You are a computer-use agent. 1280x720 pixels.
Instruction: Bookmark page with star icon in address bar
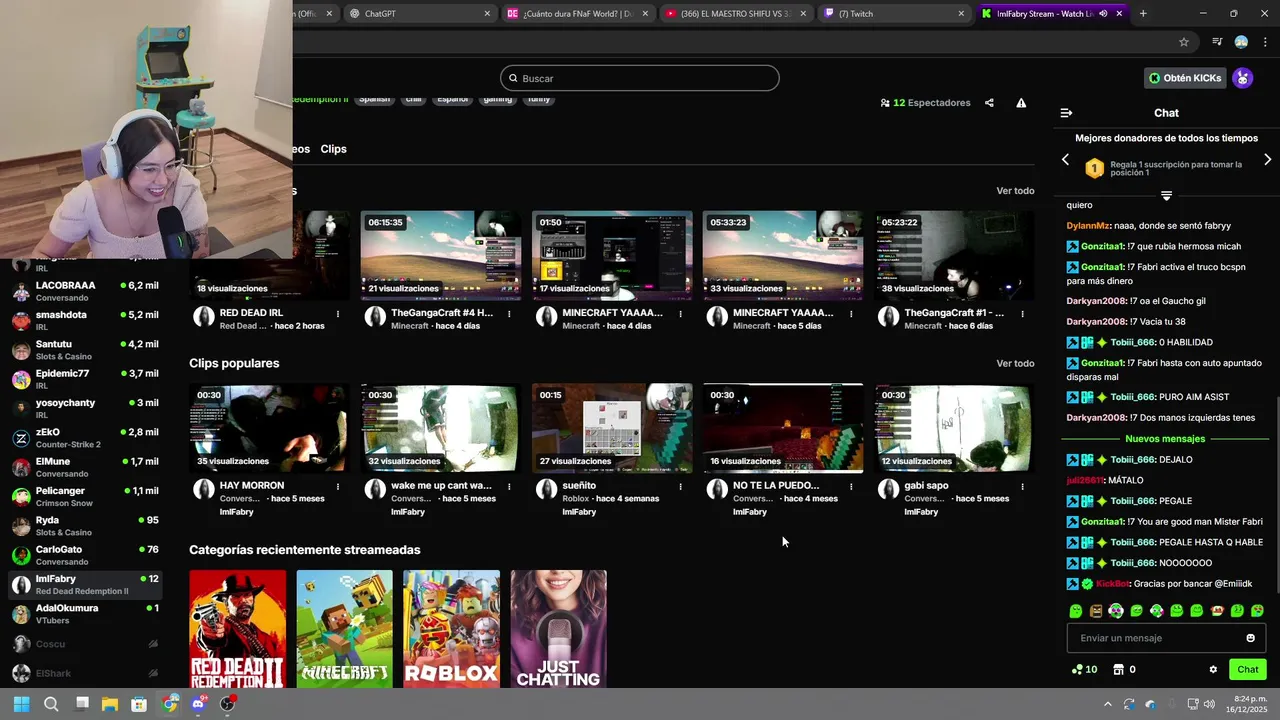(1184, 42)
